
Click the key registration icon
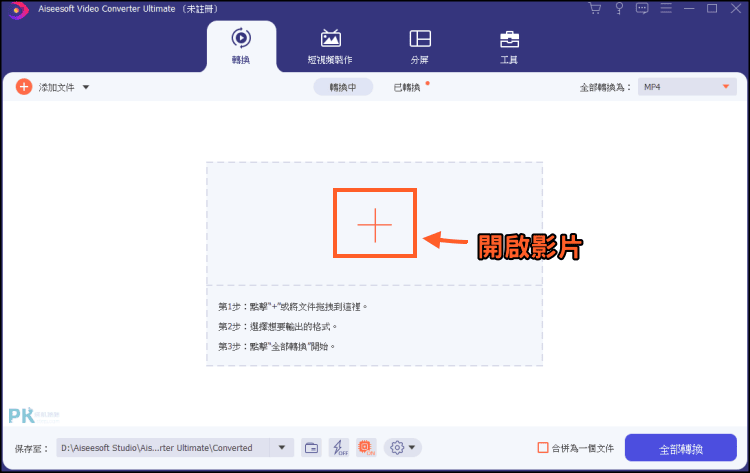[619, 9]
